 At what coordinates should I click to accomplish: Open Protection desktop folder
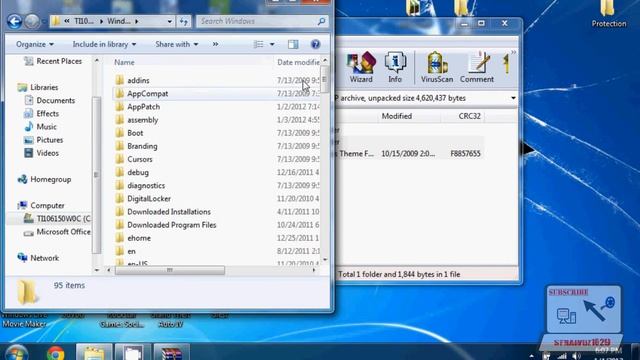point(608,14)
